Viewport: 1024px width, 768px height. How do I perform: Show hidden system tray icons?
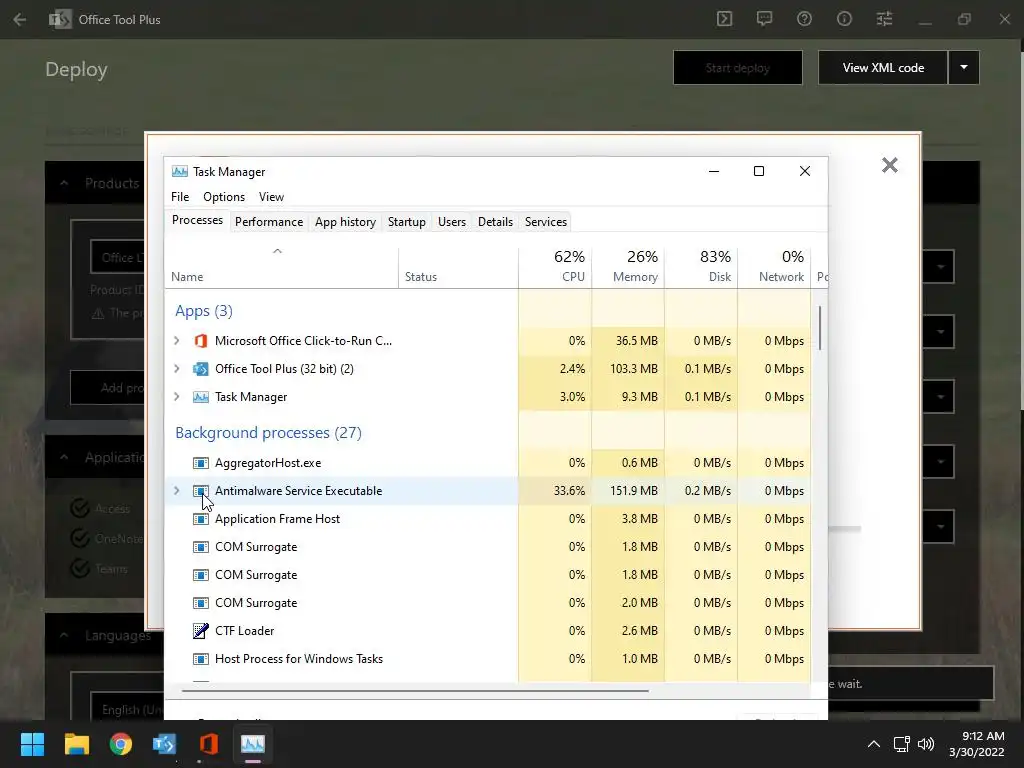tap(873, 744)
